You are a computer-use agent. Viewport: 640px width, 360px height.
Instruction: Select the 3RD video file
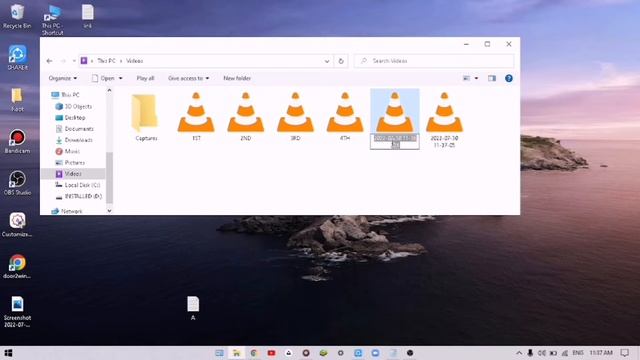tap(295, 117)
